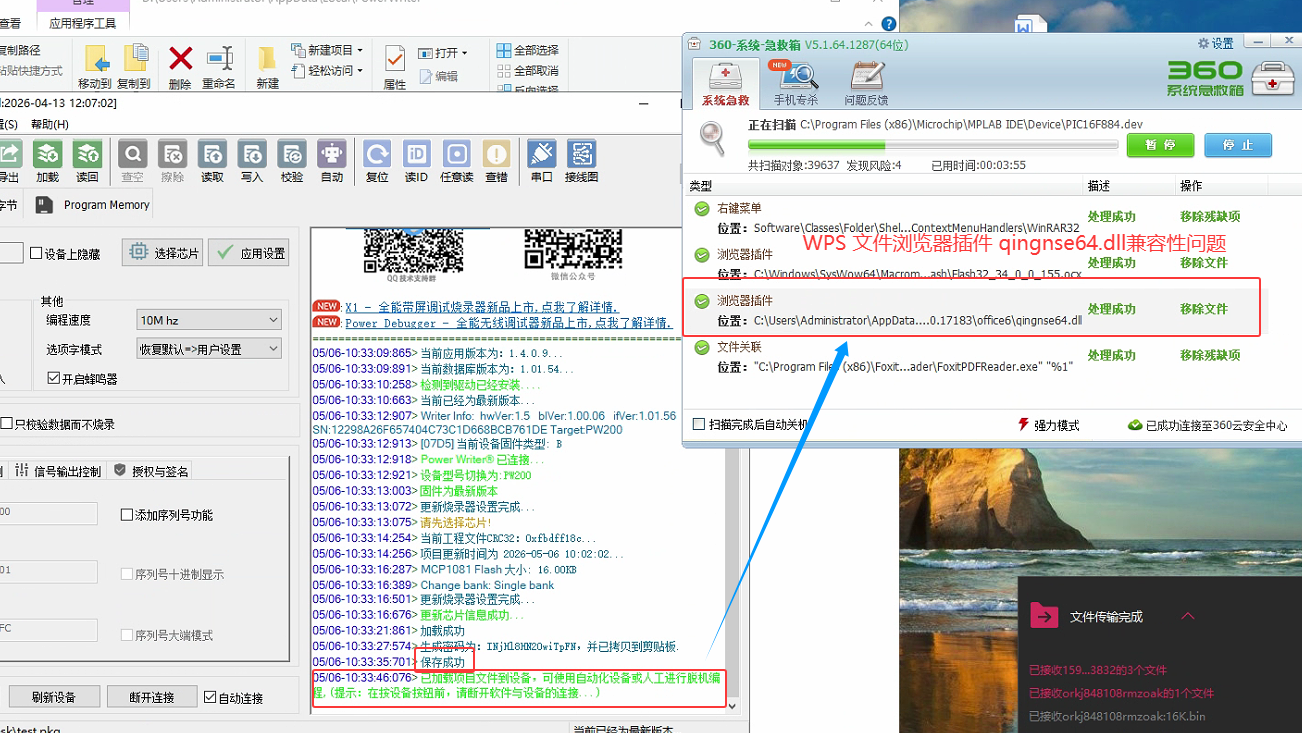Image resolution: width=1302 pixels, height=733 pixels.
Task: Click the 读回 (read back) toolbar icon
Action: coord(88,154)
